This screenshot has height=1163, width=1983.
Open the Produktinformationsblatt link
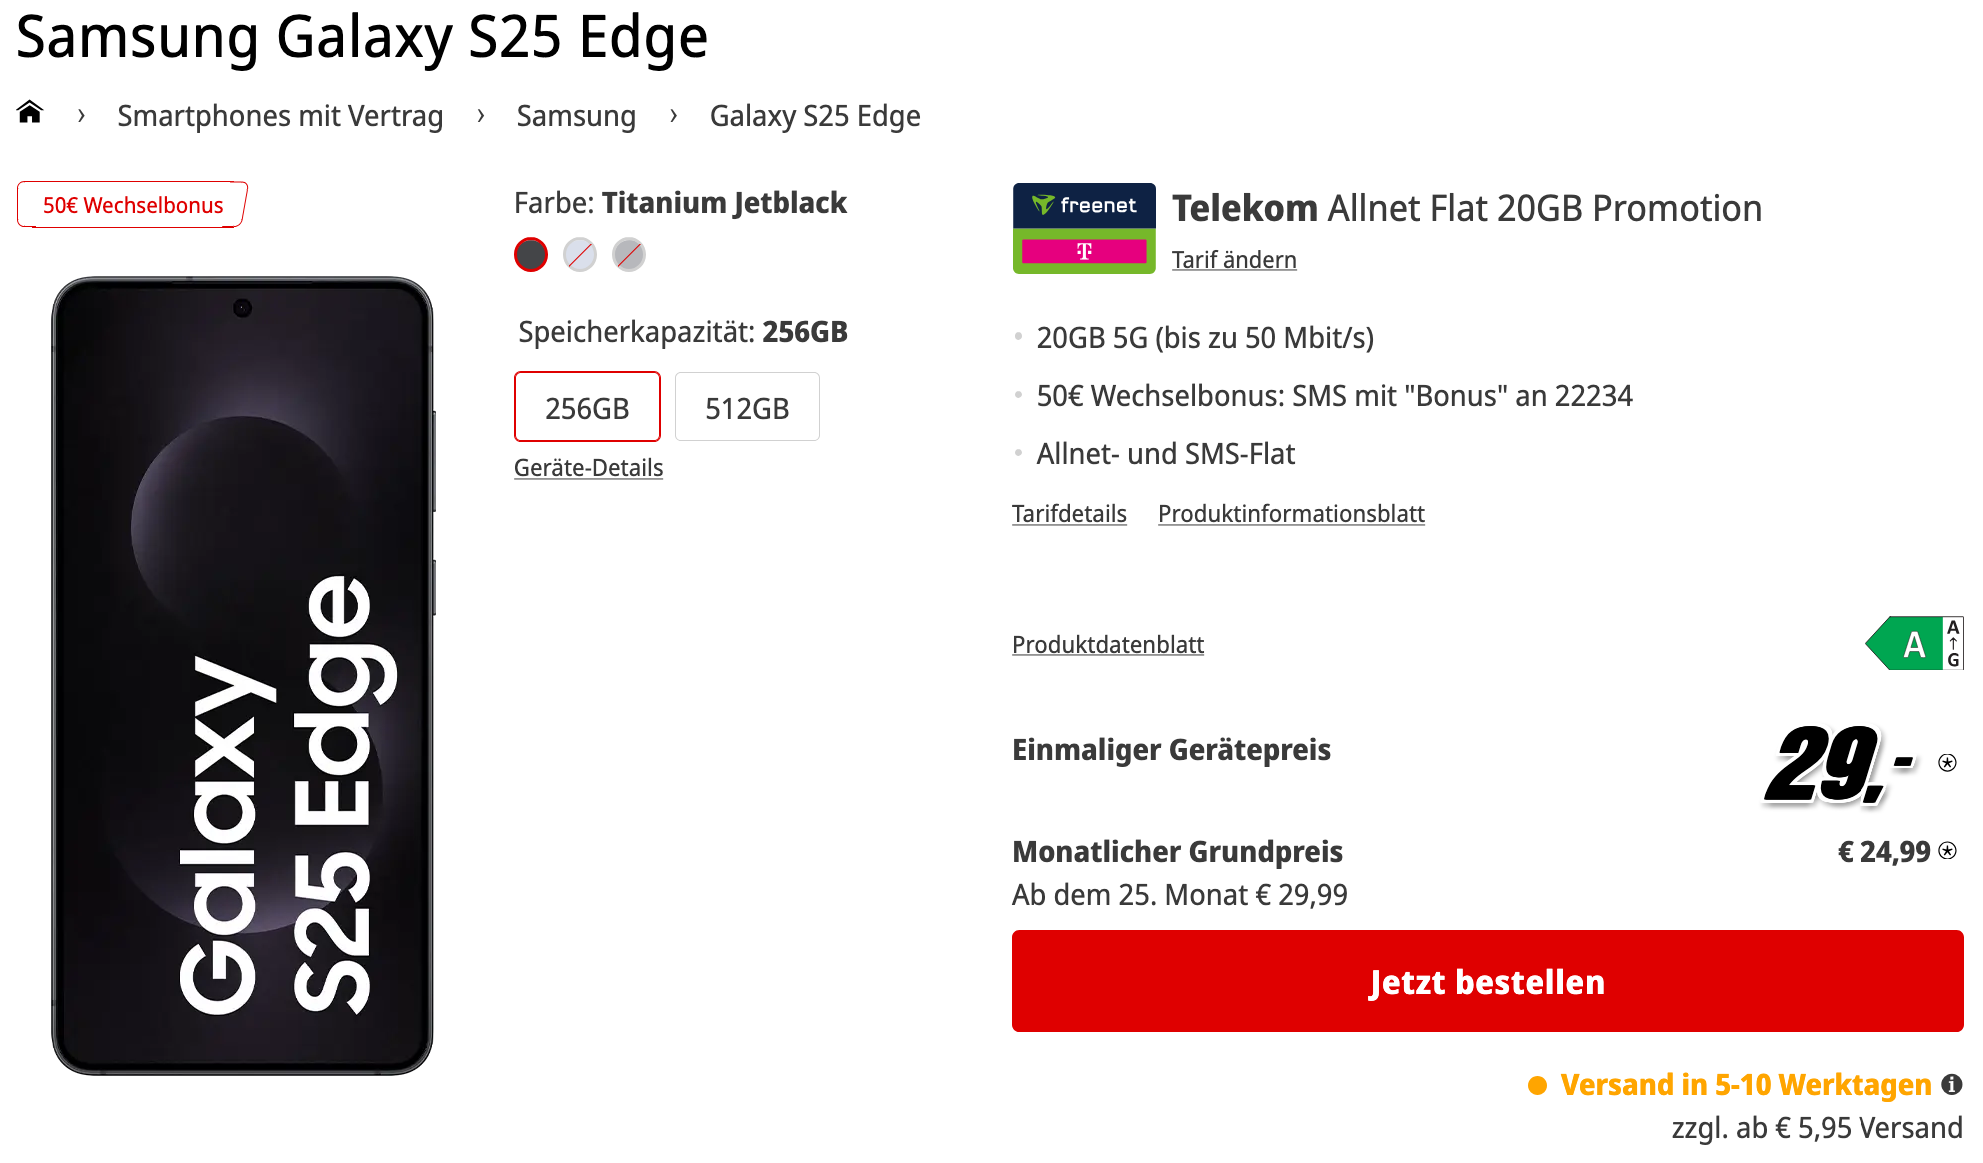[1291, 514]
